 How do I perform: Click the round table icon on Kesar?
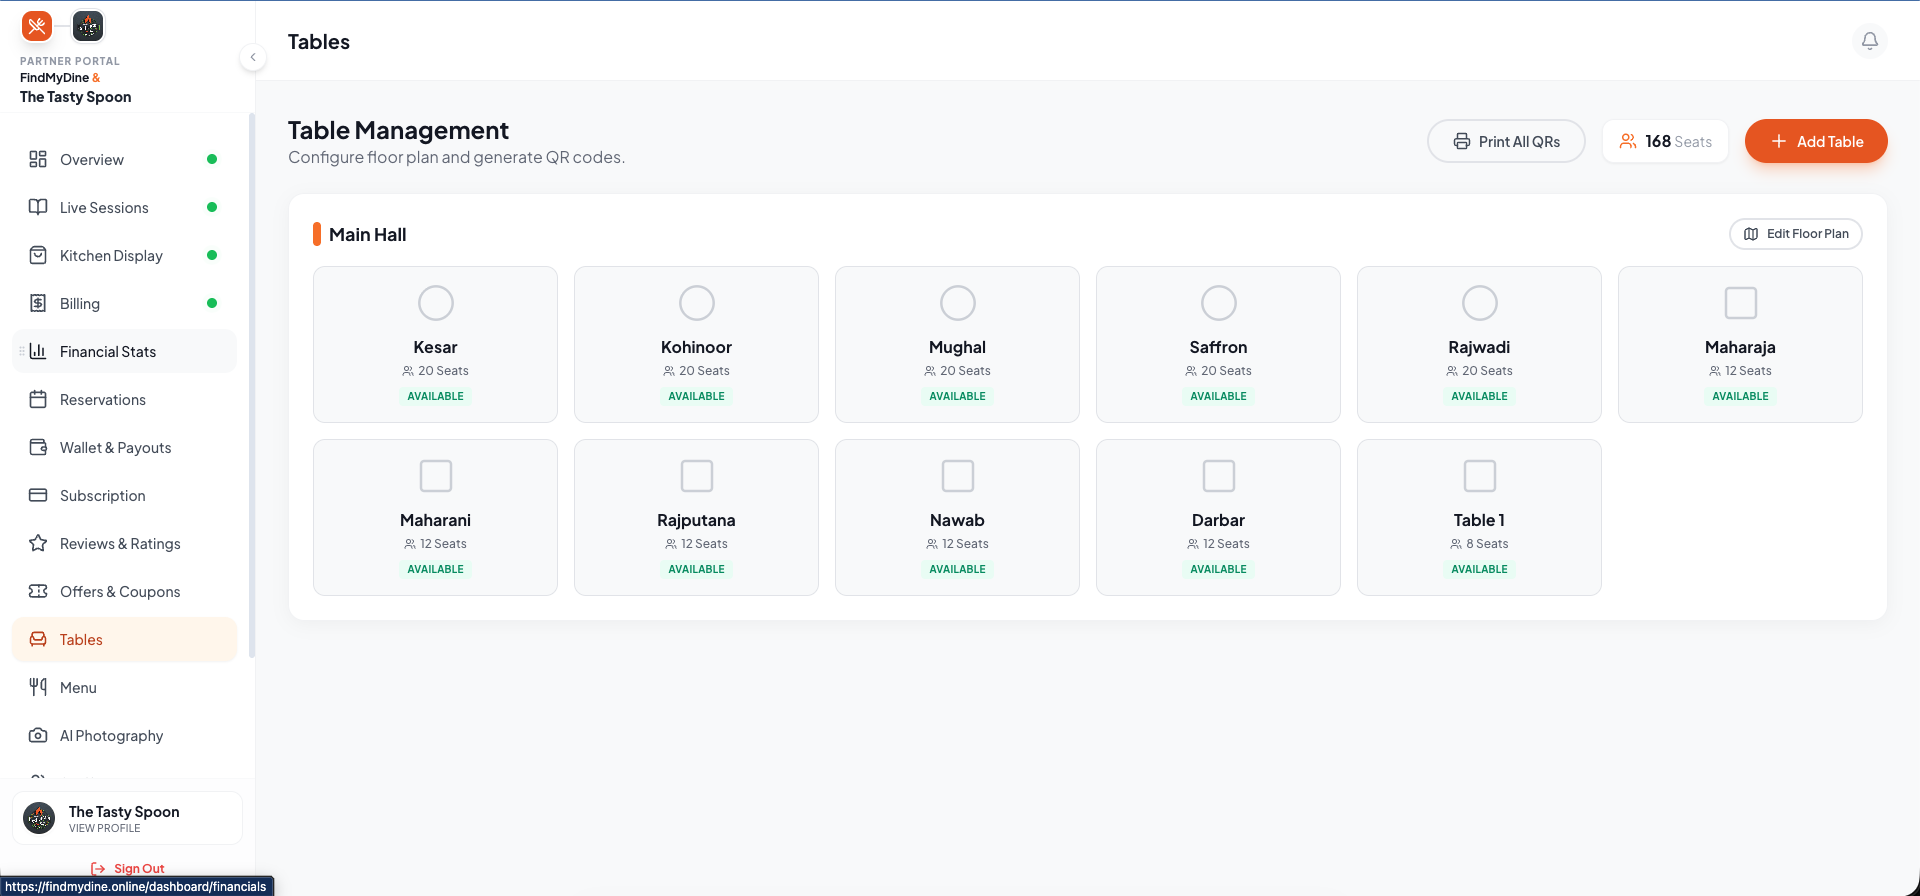[435, 303]
